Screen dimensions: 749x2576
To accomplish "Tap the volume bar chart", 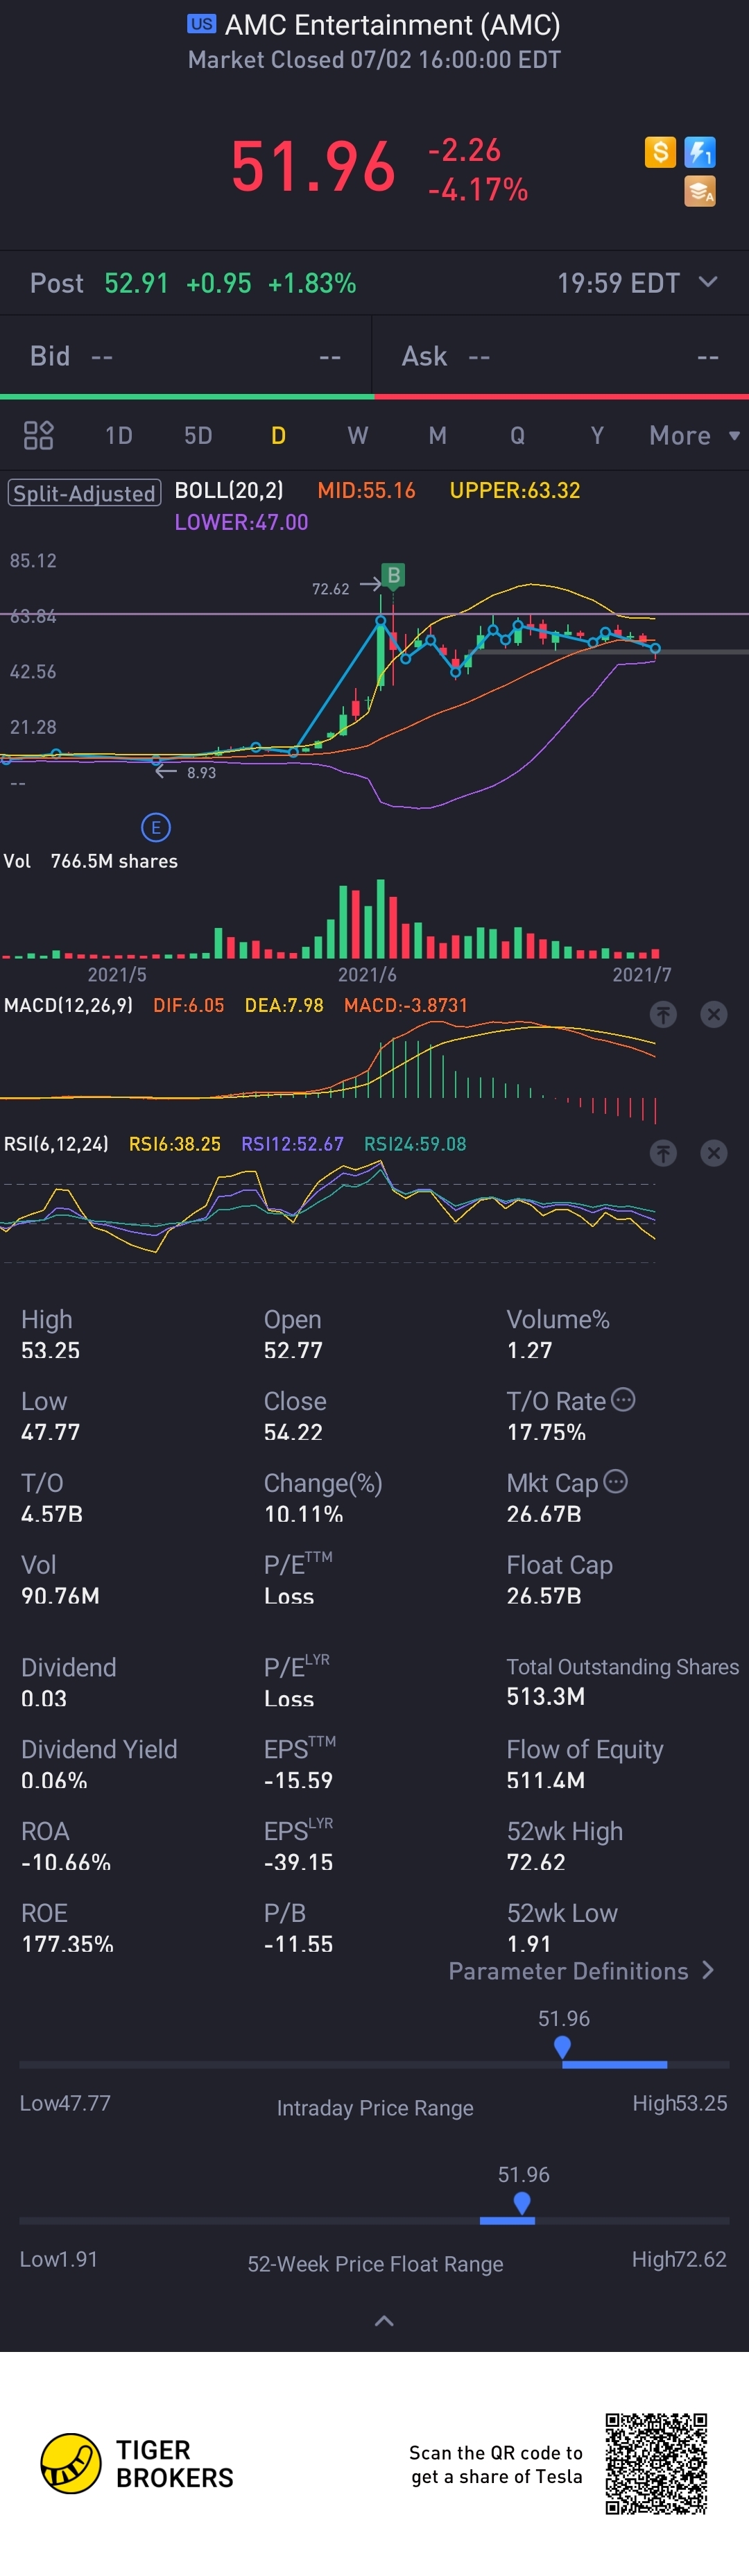I will click(330, 919).
